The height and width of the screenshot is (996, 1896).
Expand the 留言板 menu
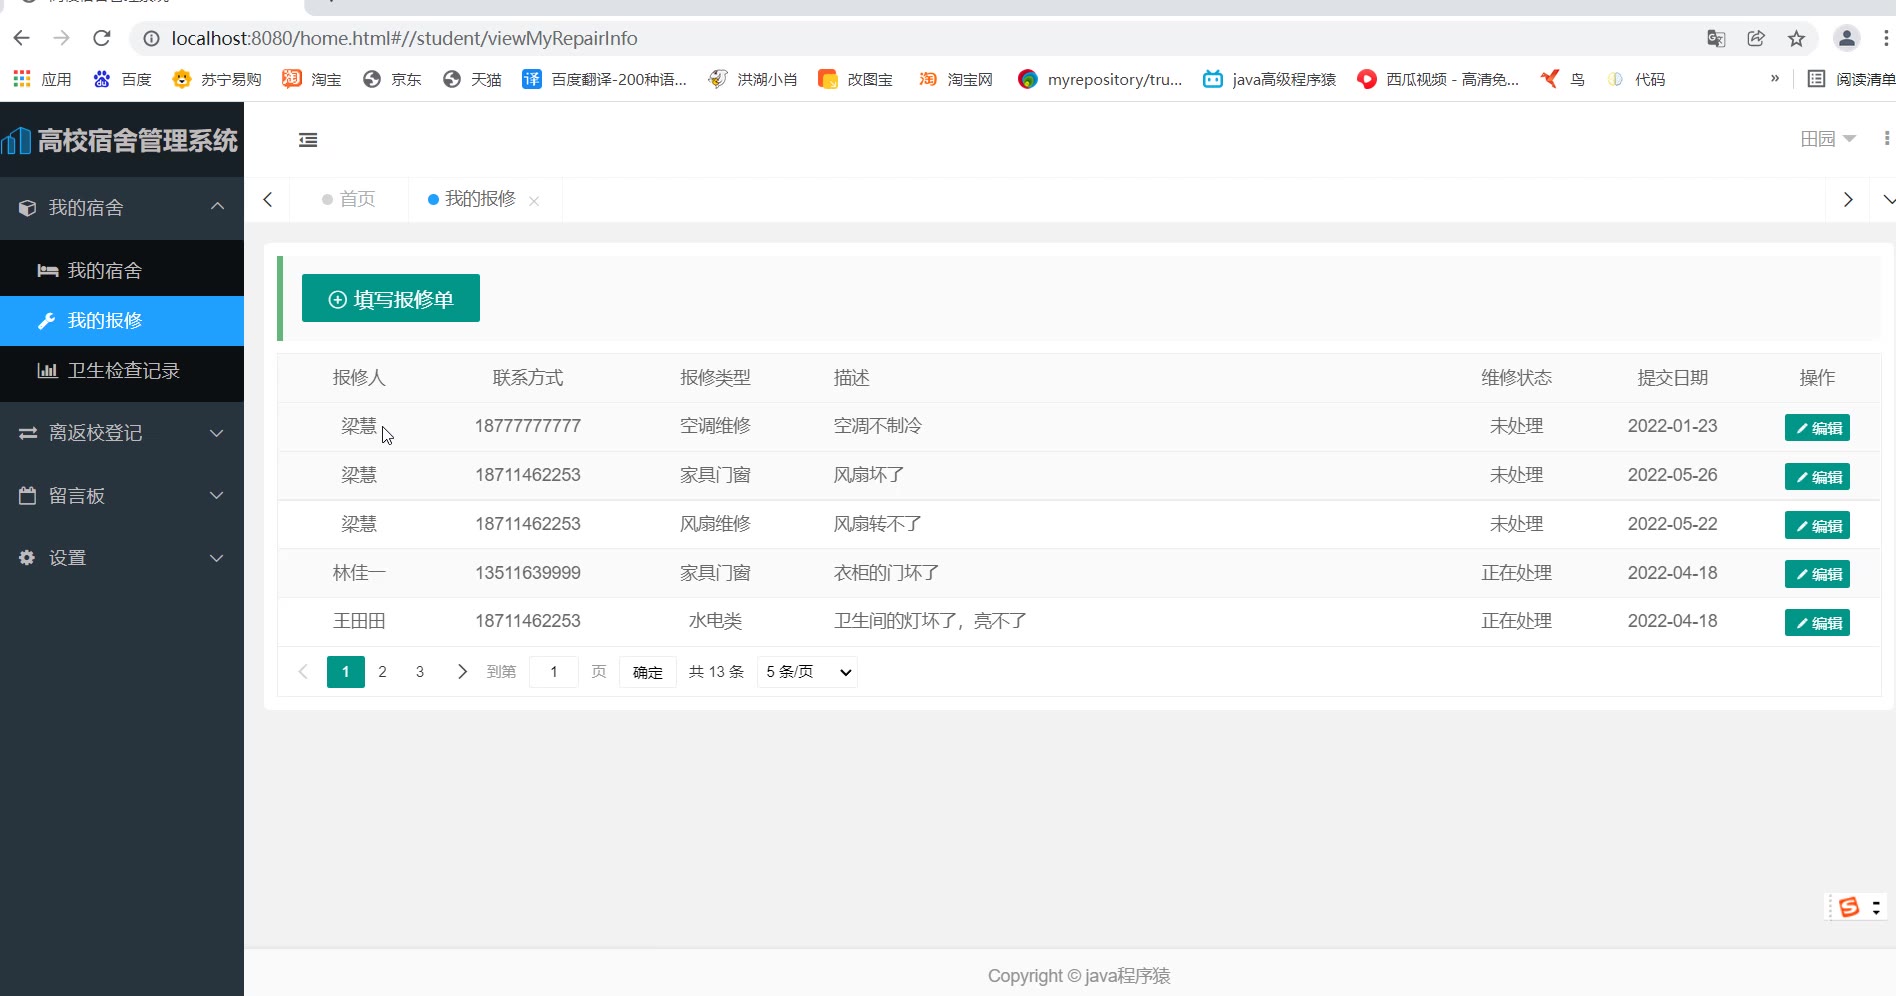tap(122, 496)
